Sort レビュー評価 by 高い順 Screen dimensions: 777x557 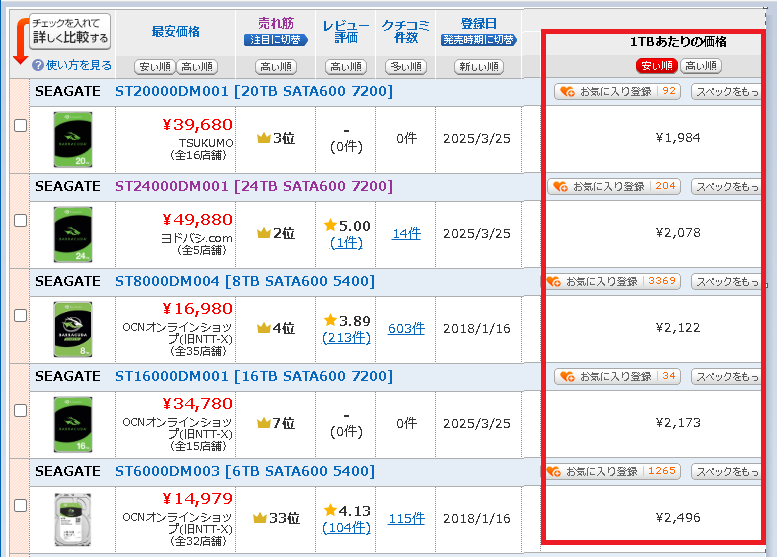[x=346, y=66]
